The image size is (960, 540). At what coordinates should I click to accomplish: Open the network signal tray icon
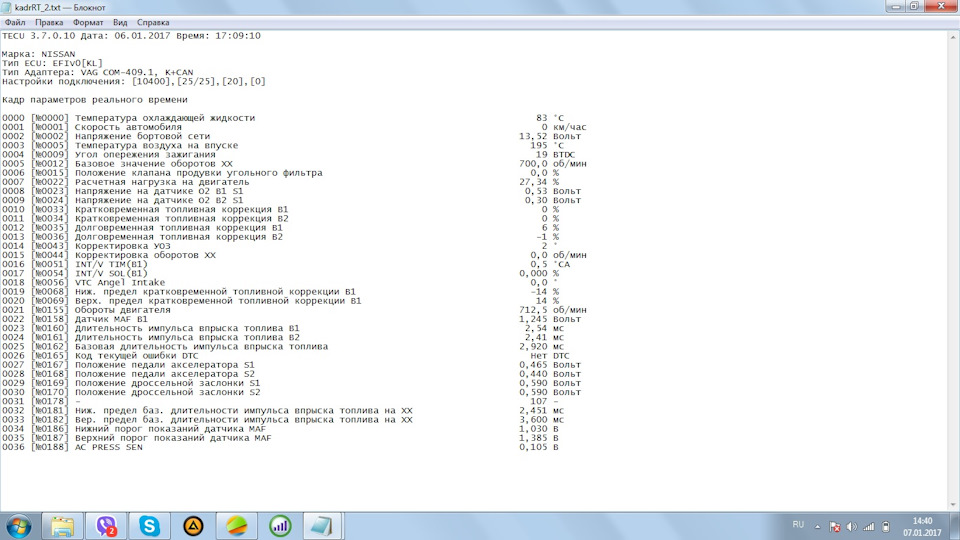[869, 527]
